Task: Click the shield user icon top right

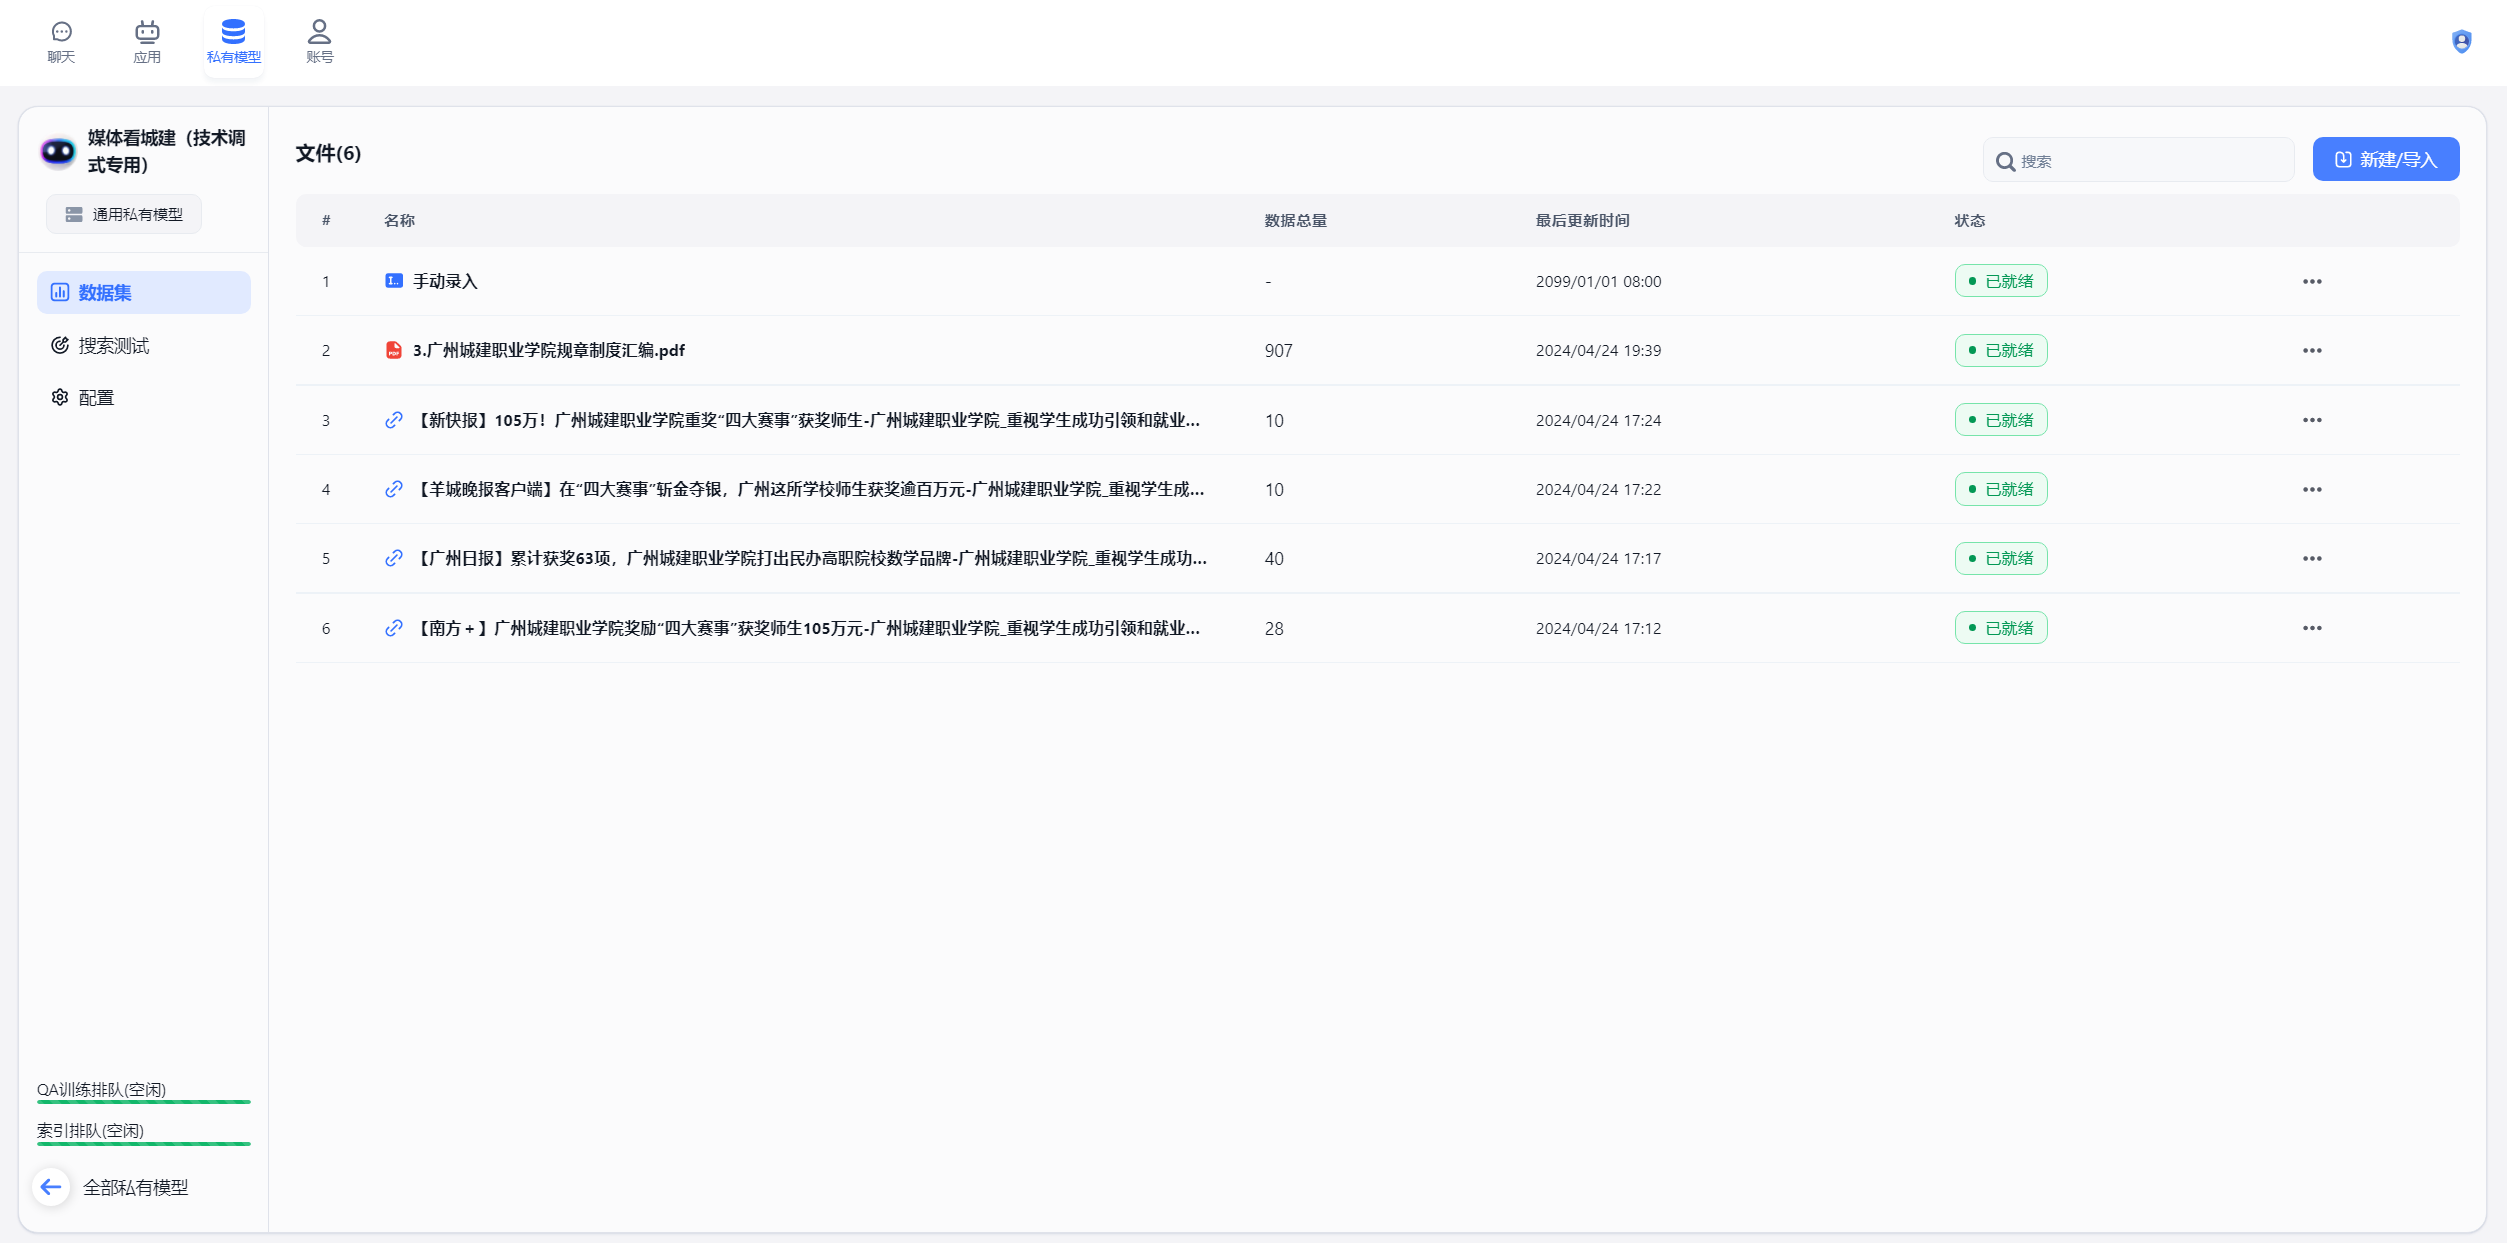Action: point(2461,41)
